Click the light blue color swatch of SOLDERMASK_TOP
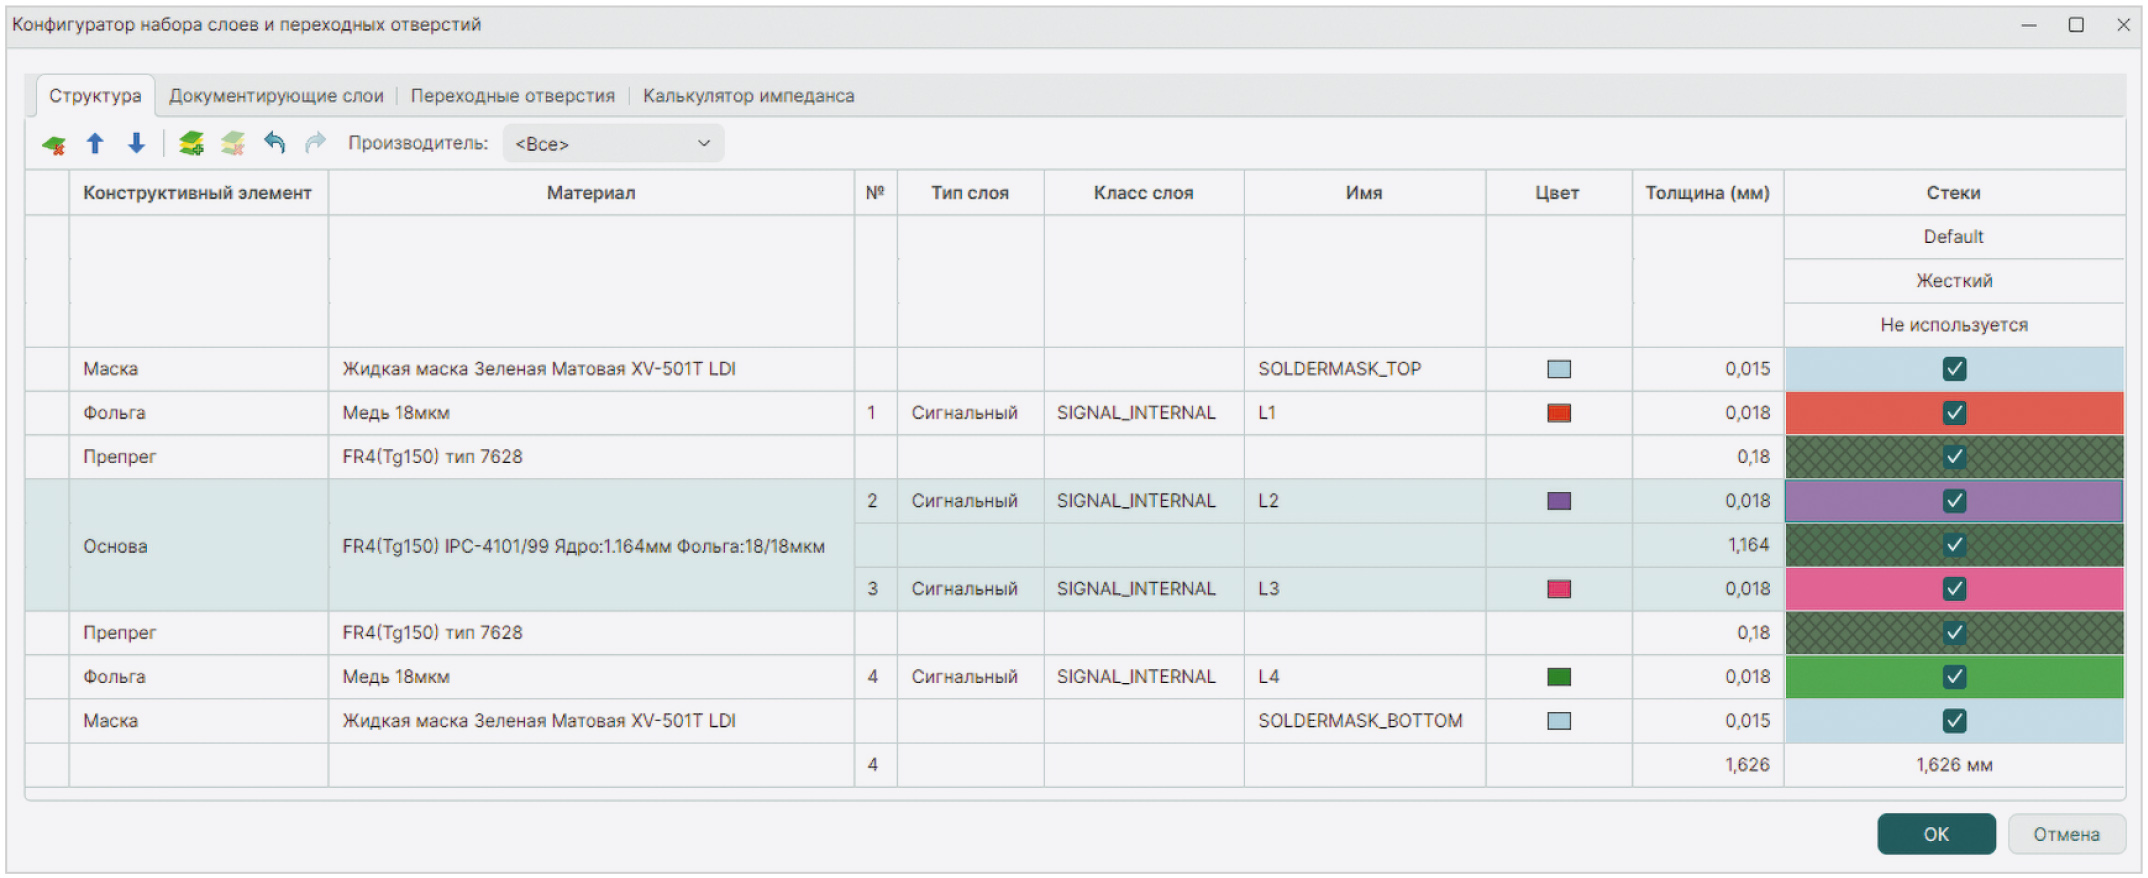This screenshot has height=878, width=2148. [x=1559, y=369]
